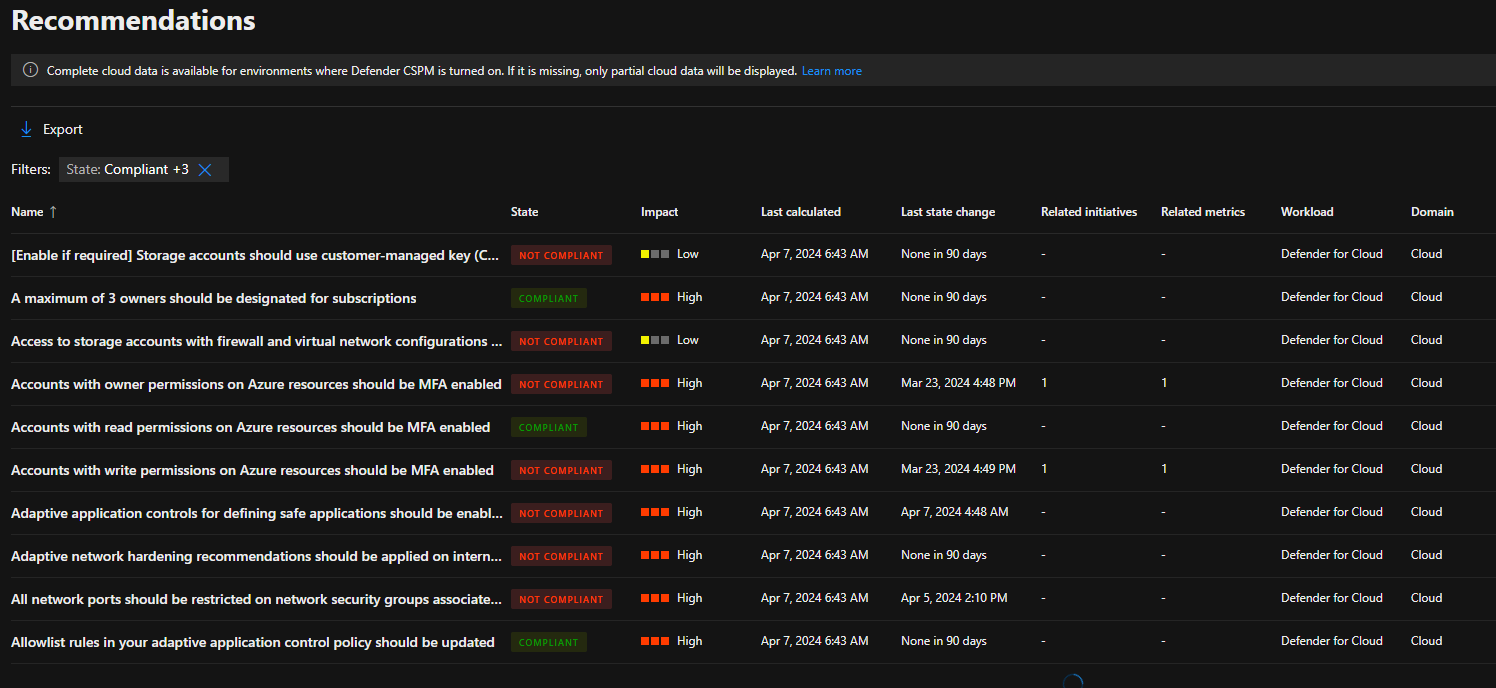Viewport: 1496px width, 688px height.
Task: Remove the State Compliant filter with X
Action: 205,170
